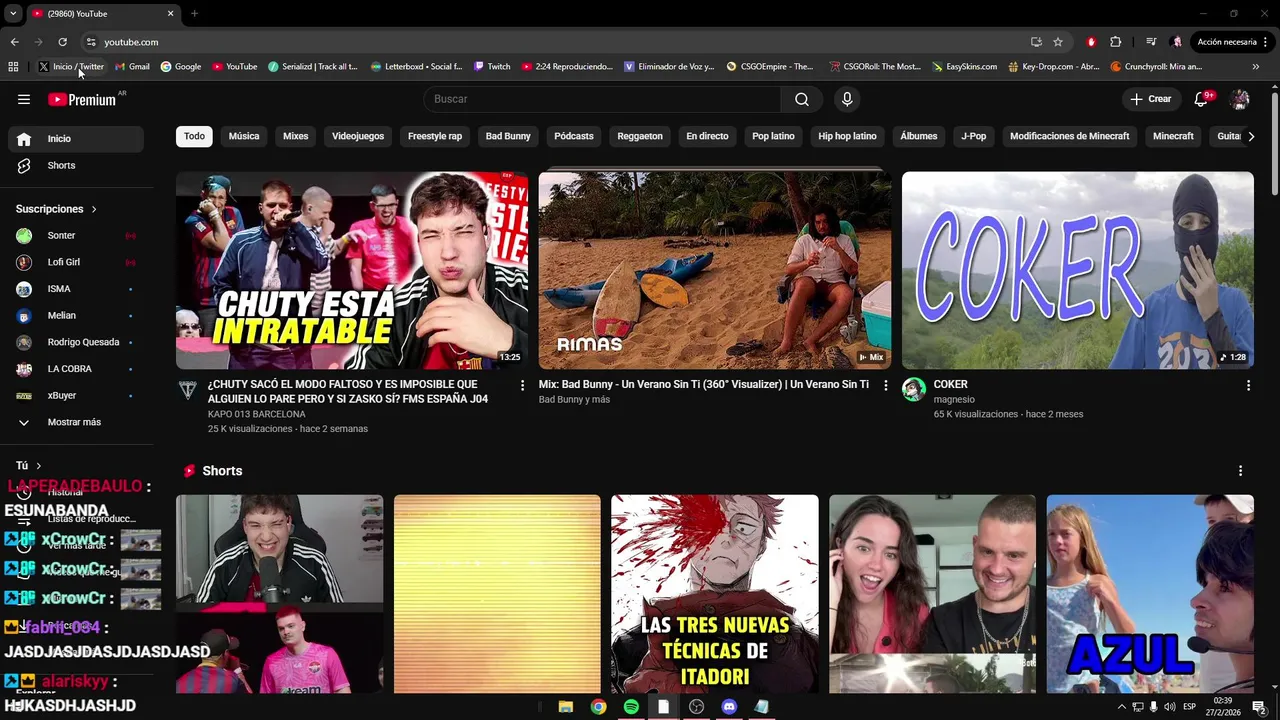This screenshot has height=720, width=1280.
Task: Open the Letterboxd bookmark
Action: [416, 67]
